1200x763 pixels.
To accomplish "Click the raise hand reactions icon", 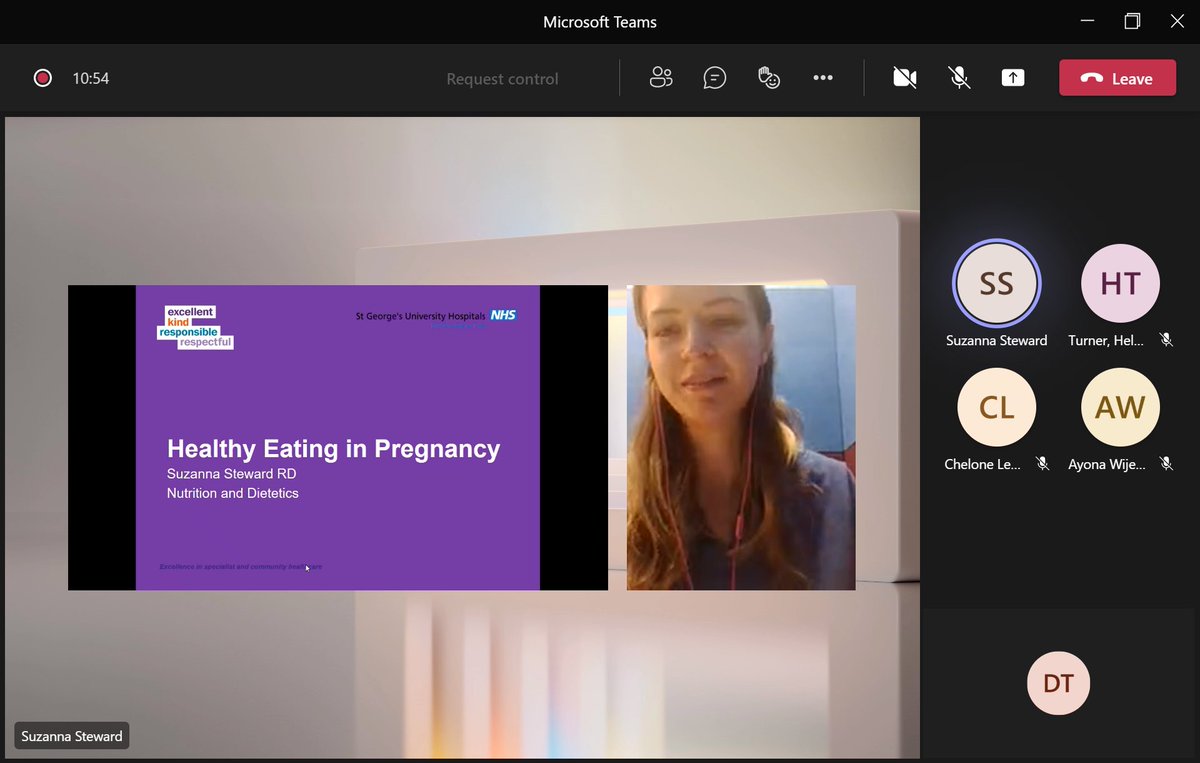I will click(768, 78).
